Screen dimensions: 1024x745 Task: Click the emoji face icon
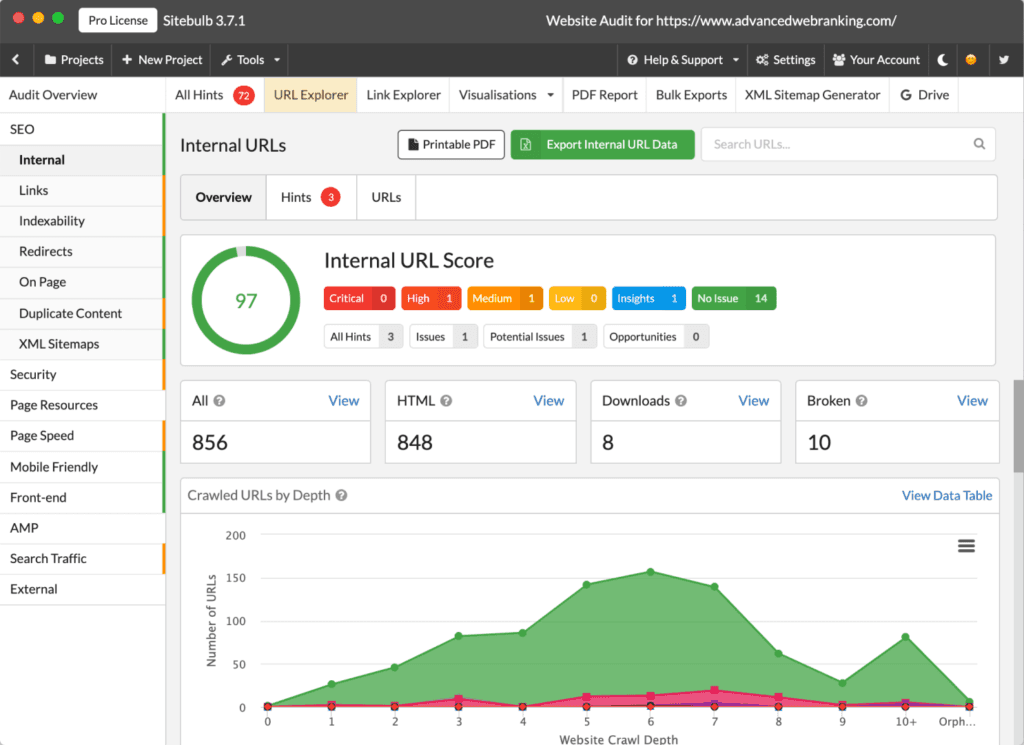pos(971,59)
